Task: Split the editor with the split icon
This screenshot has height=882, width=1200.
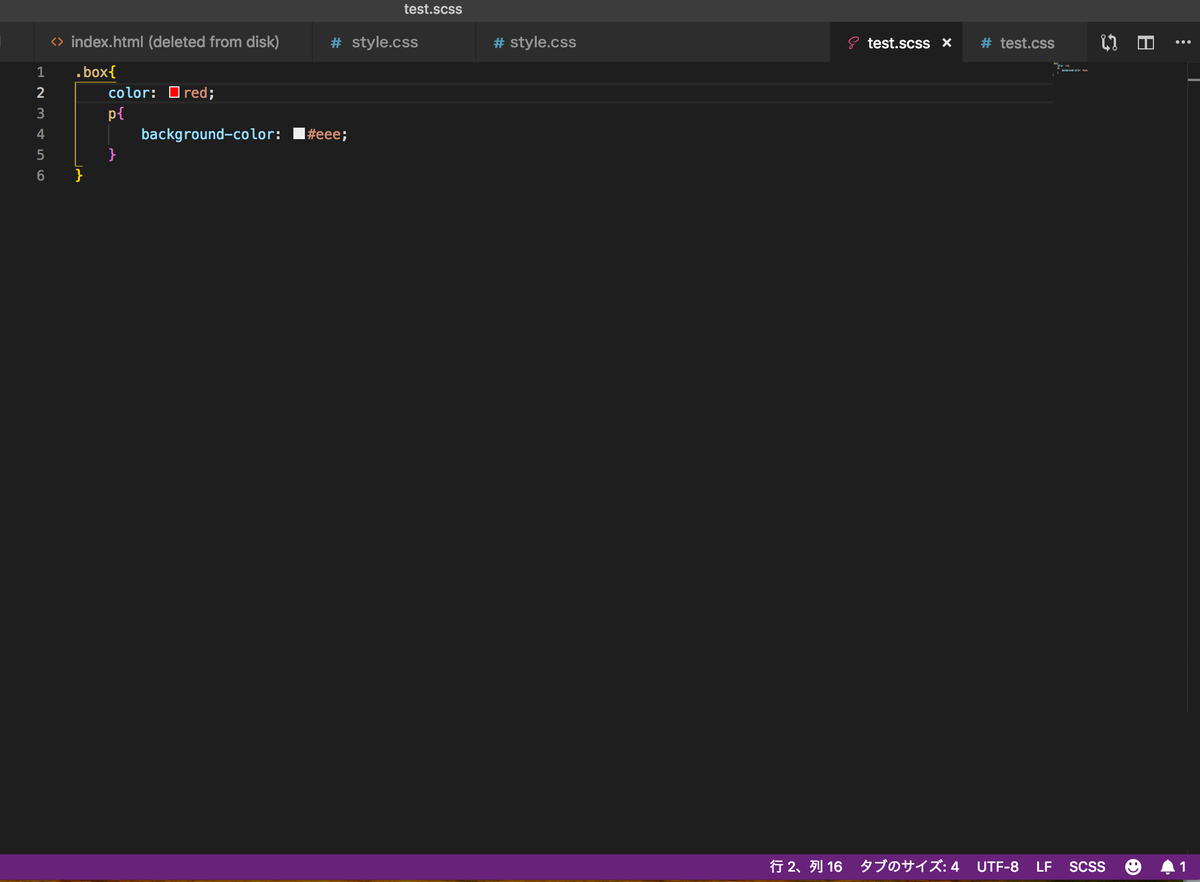Action: point(1146,43)
